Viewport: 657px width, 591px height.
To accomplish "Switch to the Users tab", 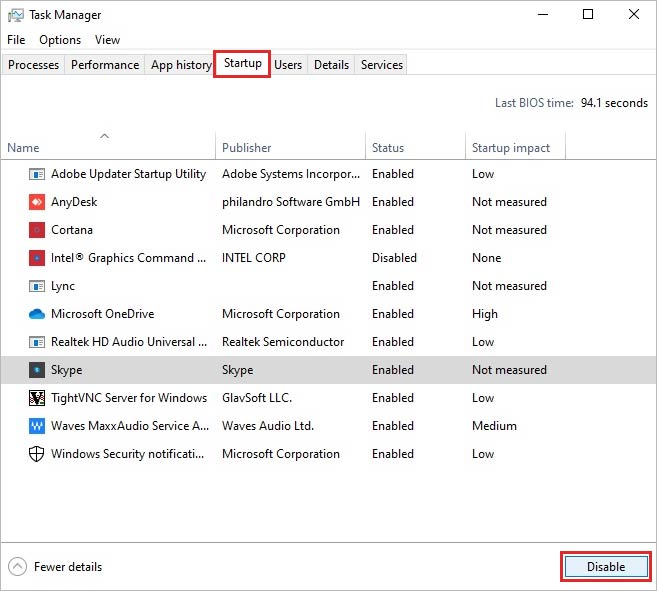I will point(288,65).
